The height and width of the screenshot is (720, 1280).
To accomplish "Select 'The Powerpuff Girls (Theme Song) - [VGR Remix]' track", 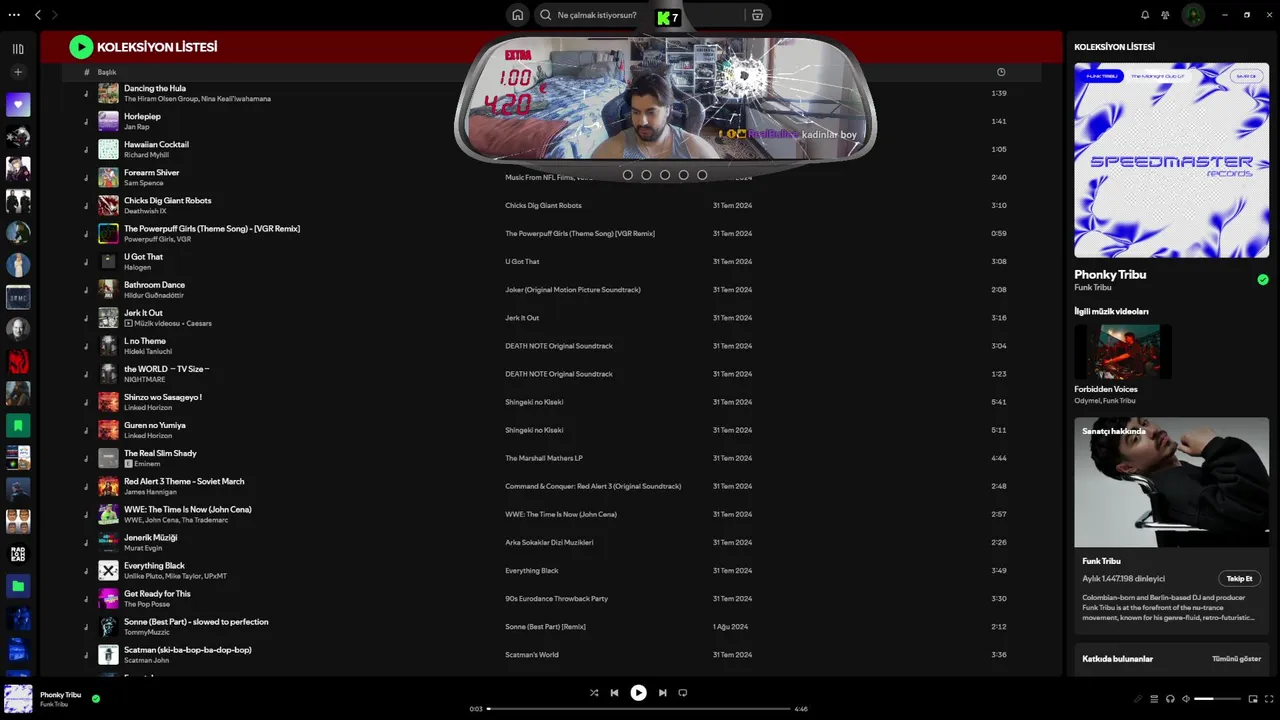I will pyautogui.click(x=212, y=228).
